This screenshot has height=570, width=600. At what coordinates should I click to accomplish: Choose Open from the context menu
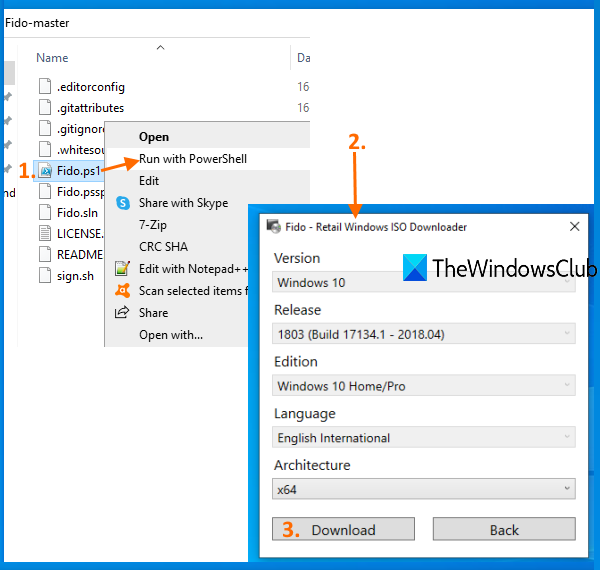tap(207, 137)
